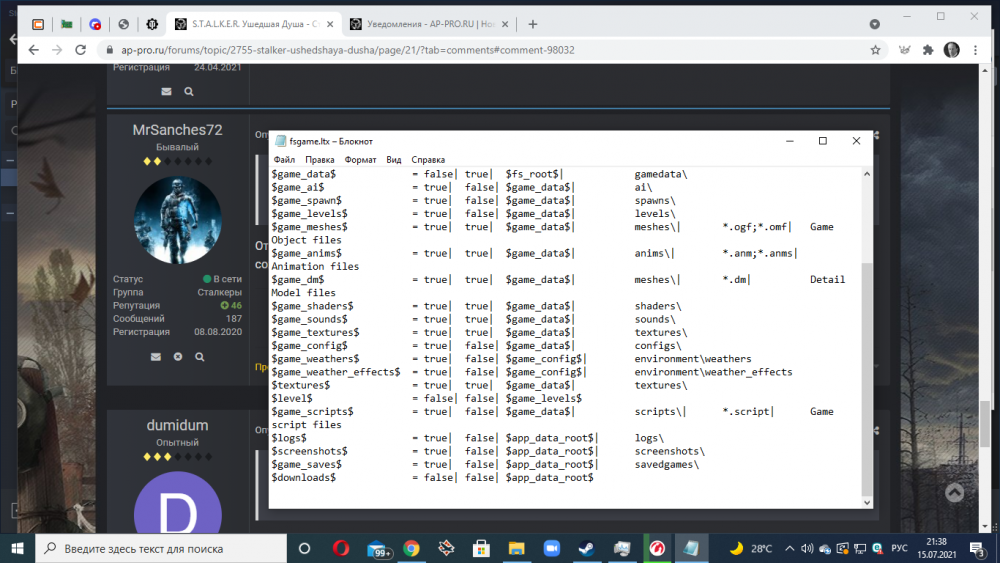Click the Справка menu item
The image size is (1000, 563).
pyautogui.click(x=428, y=160)
